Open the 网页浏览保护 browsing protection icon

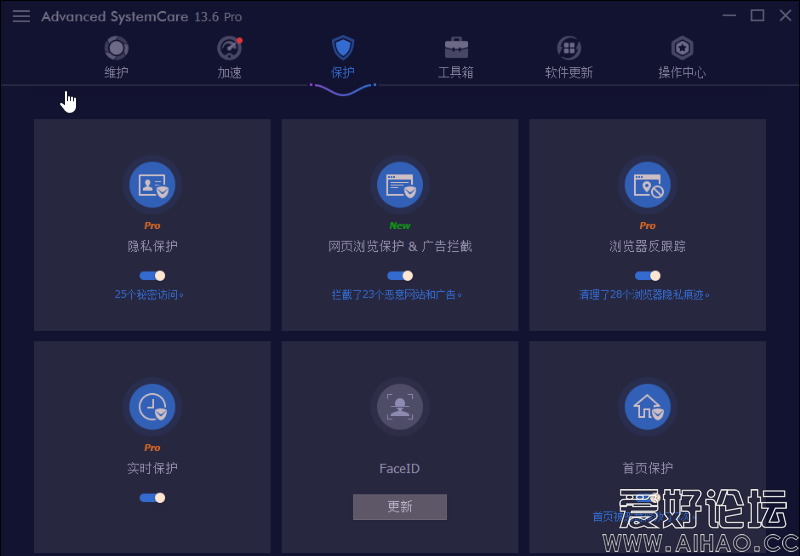point(400,185)
